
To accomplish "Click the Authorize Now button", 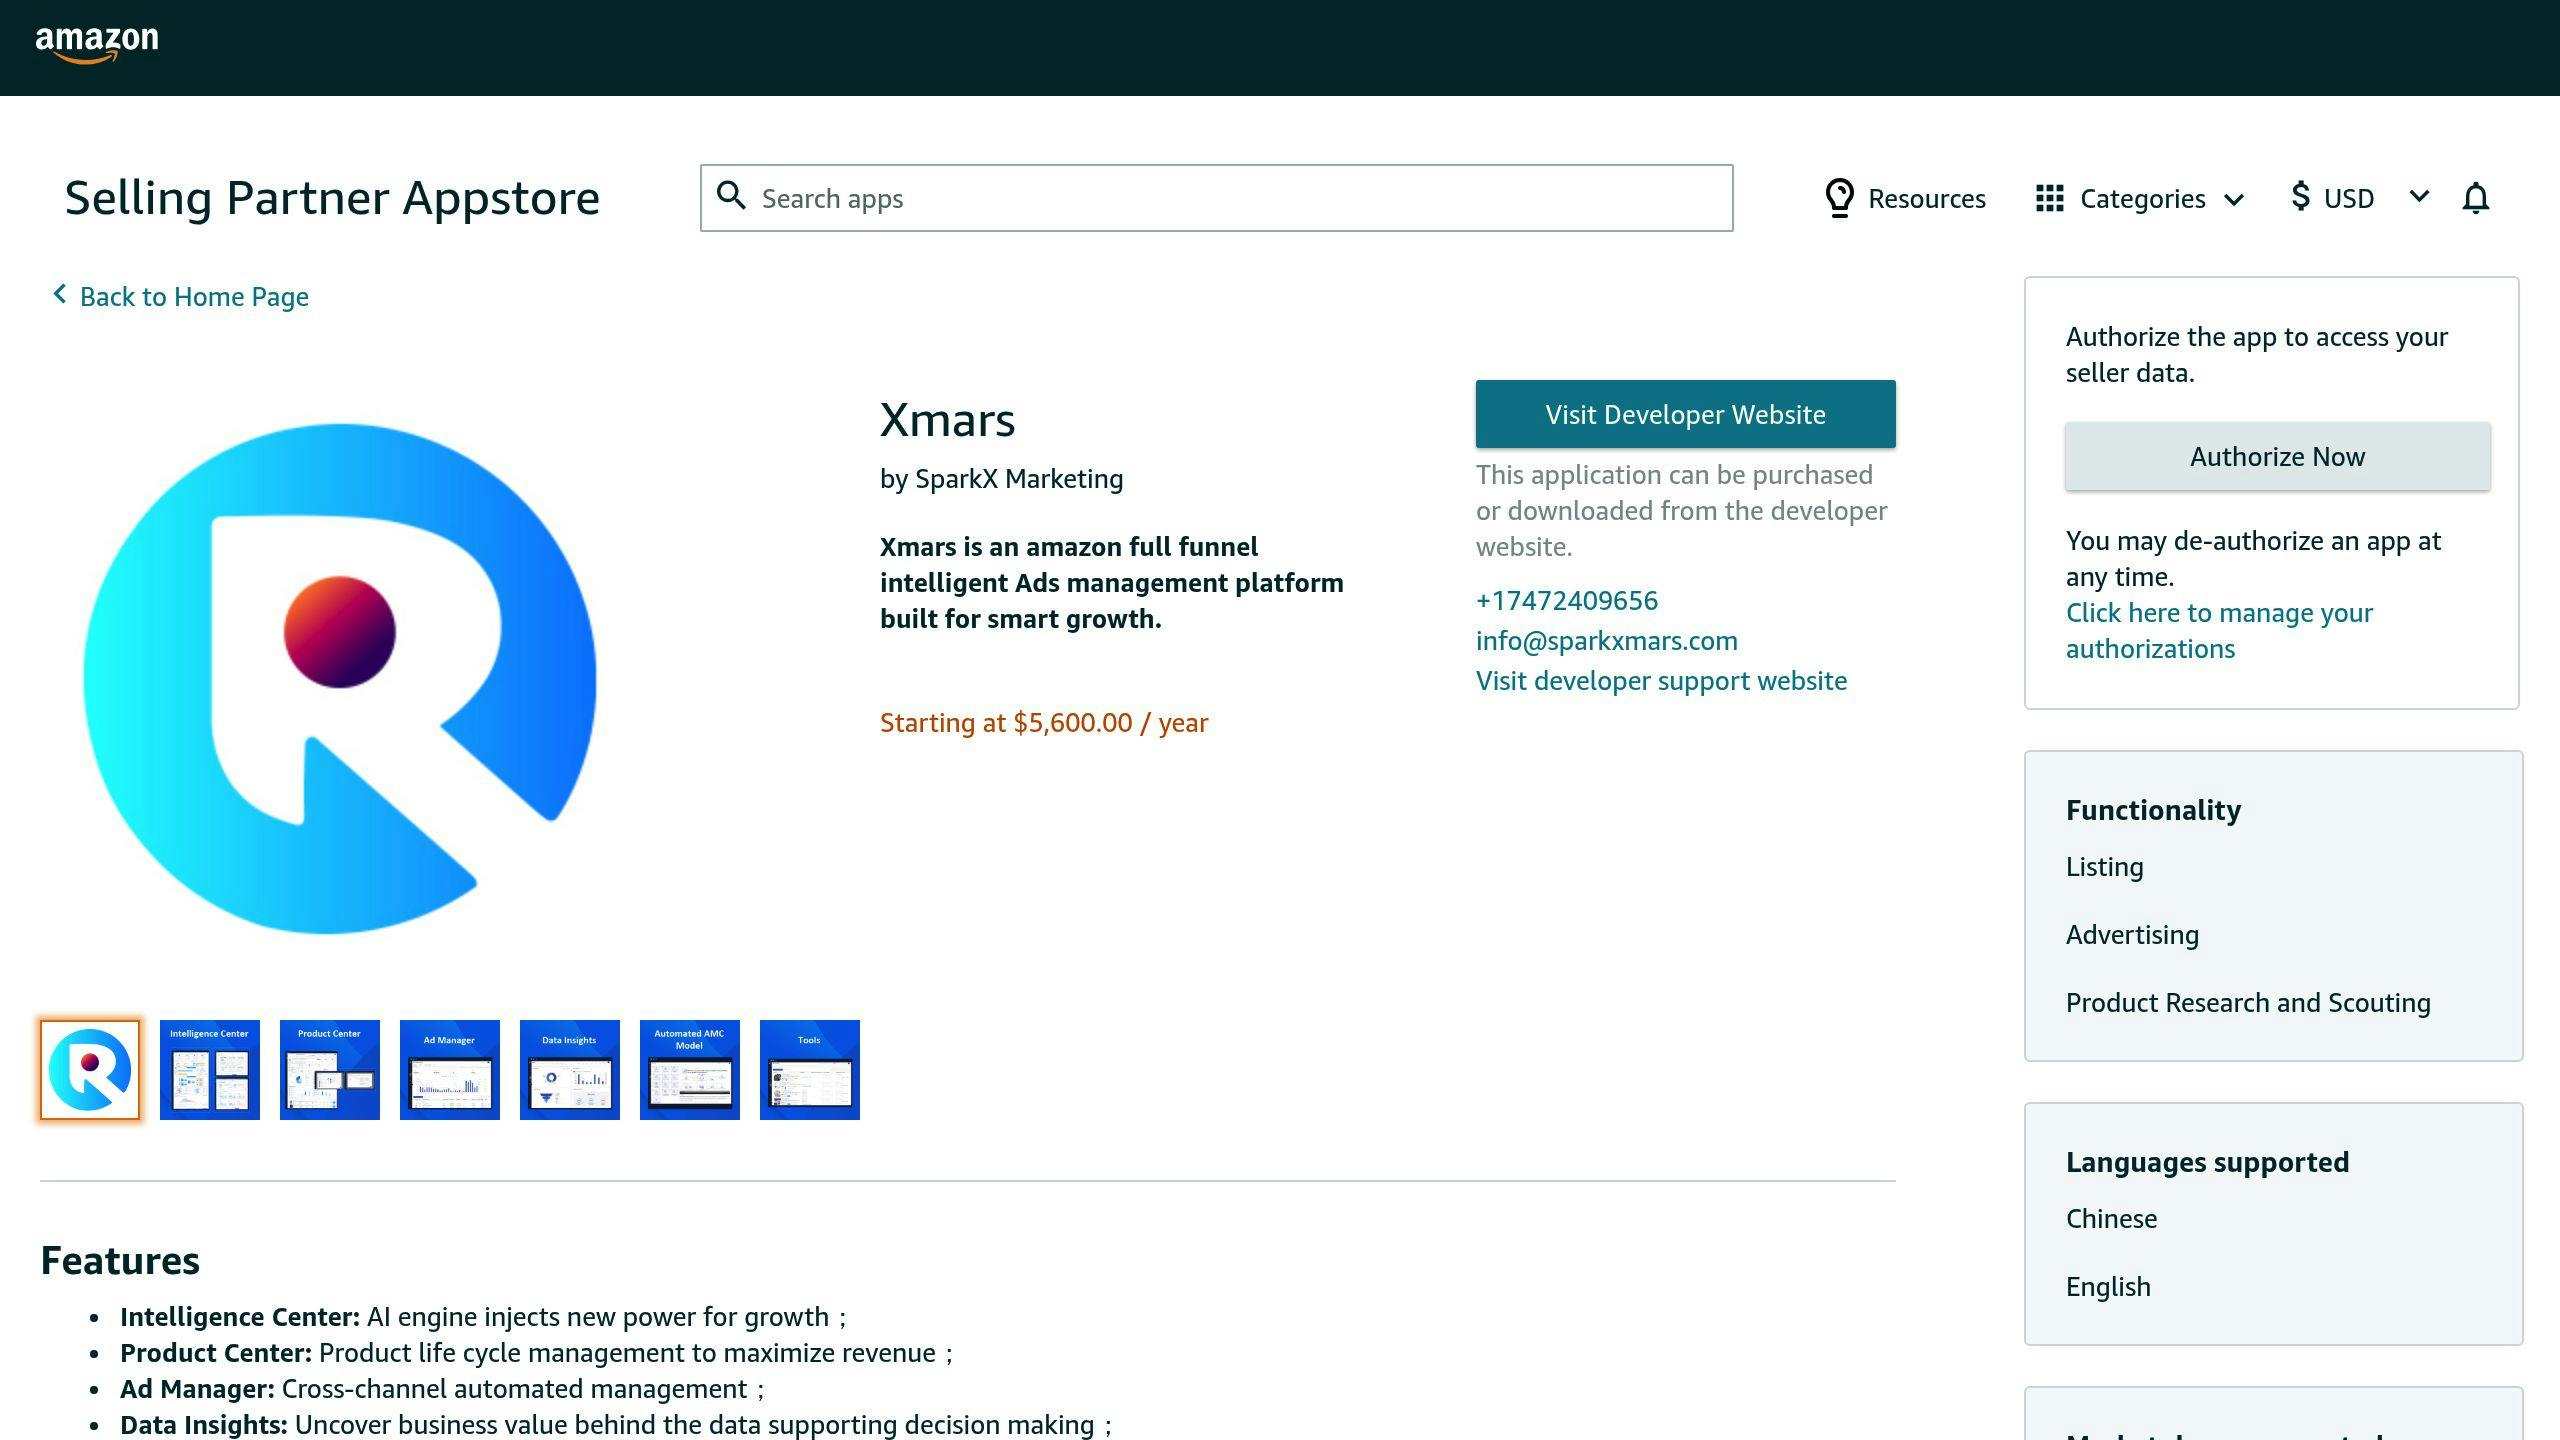I will [2277, 456].
